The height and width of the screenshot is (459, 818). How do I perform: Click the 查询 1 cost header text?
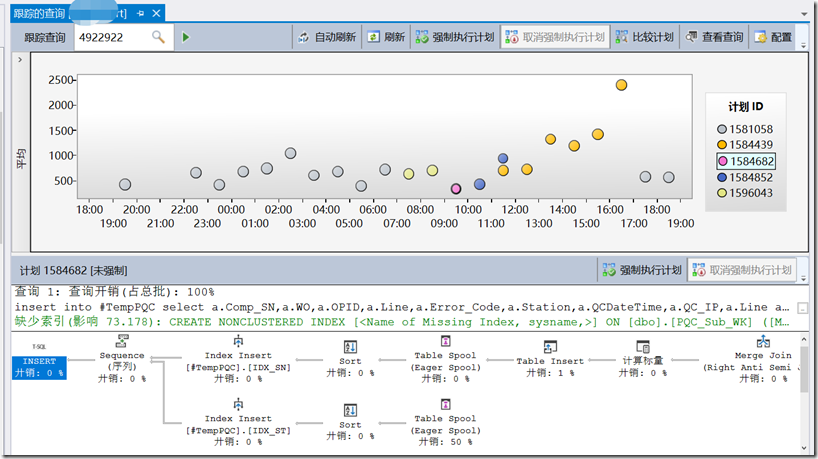point(114,292)
